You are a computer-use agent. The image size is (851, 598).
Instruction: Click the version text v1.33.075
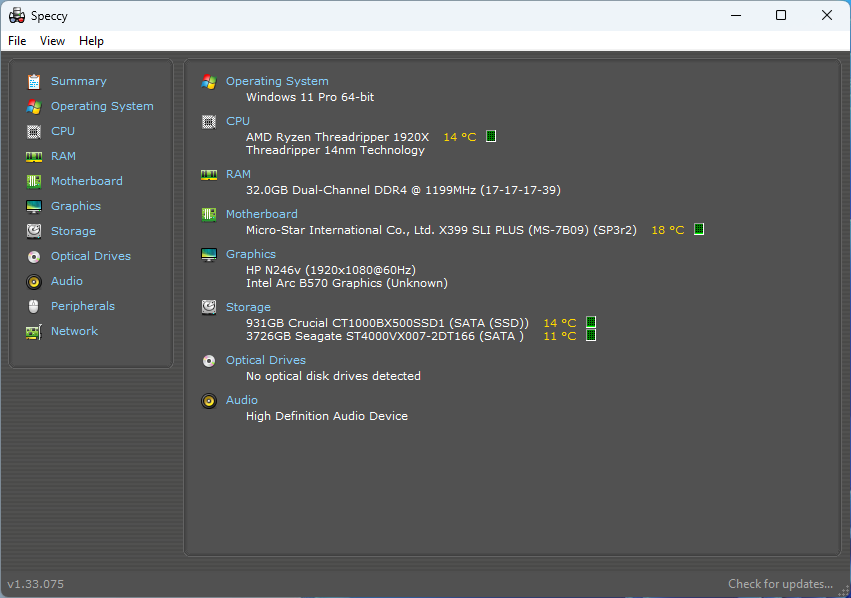[x=35, y=584]
